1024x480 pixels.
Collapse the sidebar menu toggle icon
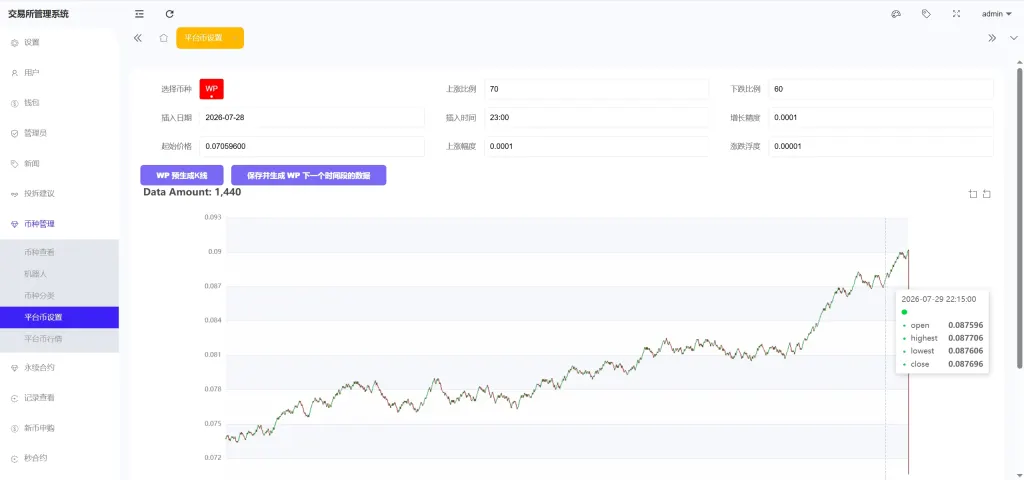coord(139,14)
